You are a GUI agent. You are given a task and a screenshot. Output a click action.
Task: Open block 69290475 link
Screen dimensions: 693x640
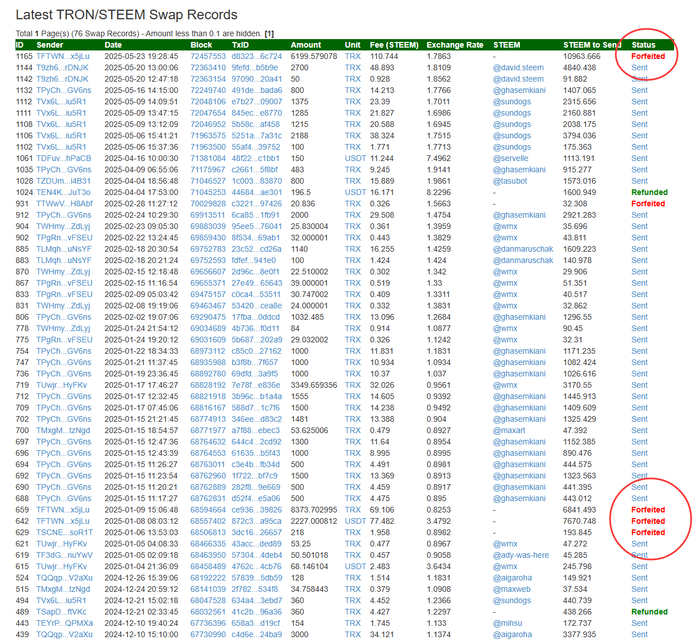click(x=208, y=317)
